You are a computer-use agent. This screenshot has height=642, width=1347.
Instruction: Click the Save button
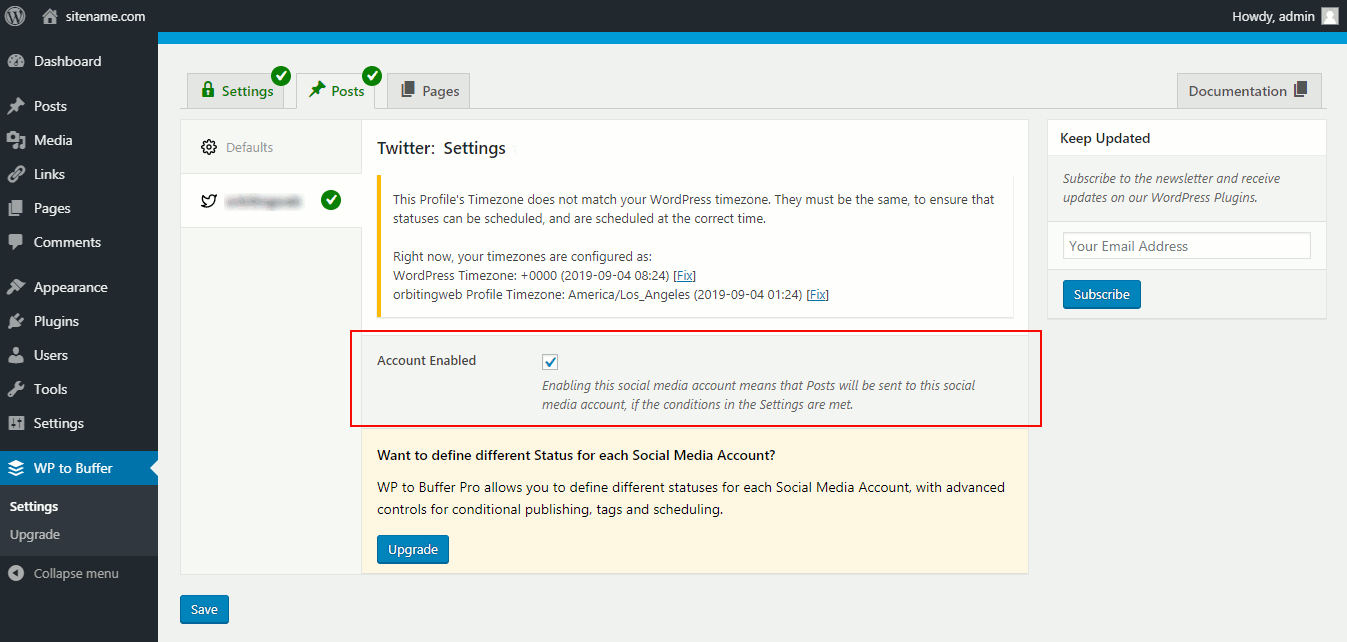pyautogui.click(x=204, y=610)
